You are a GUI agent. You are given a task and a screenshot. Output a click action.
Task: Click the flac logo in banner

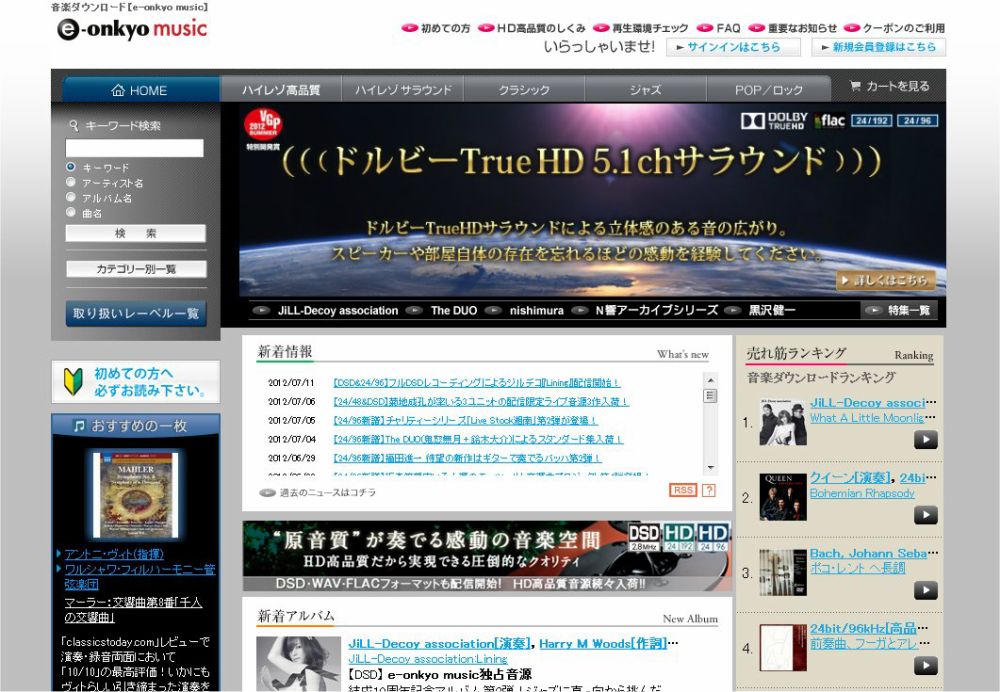pyautogui.click(x=830, y=121)
